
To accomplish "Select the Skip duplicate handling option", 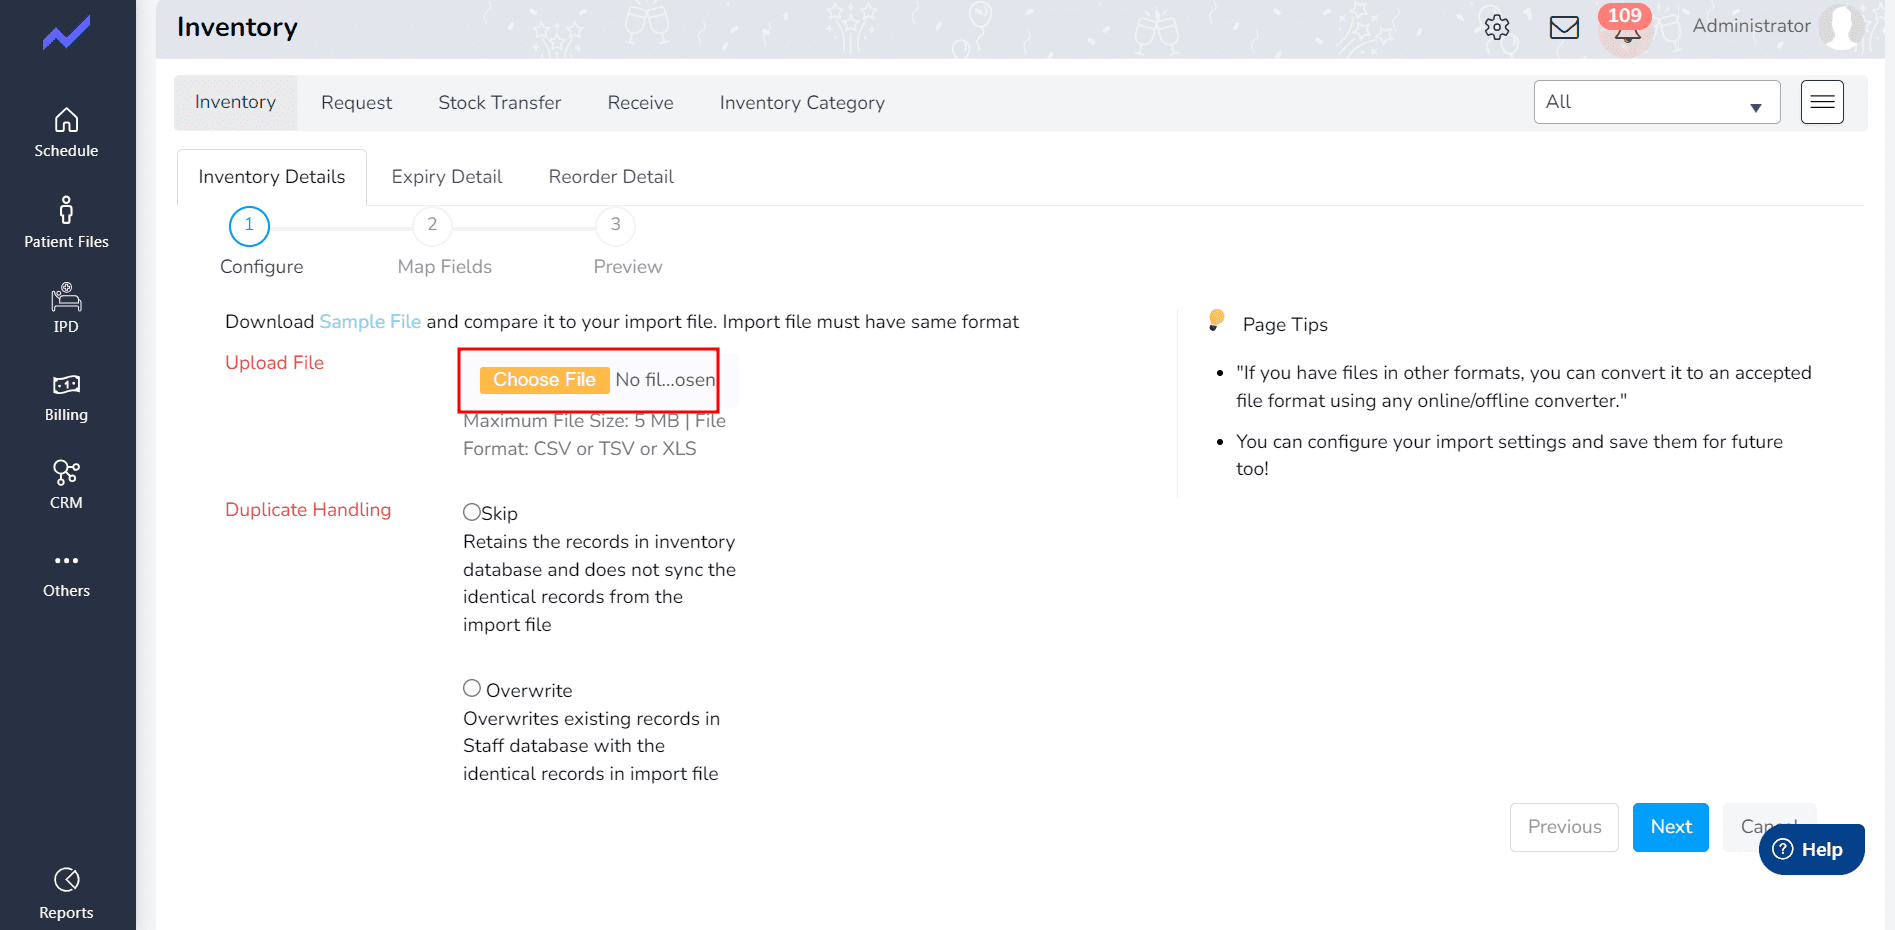I will 472,512.
